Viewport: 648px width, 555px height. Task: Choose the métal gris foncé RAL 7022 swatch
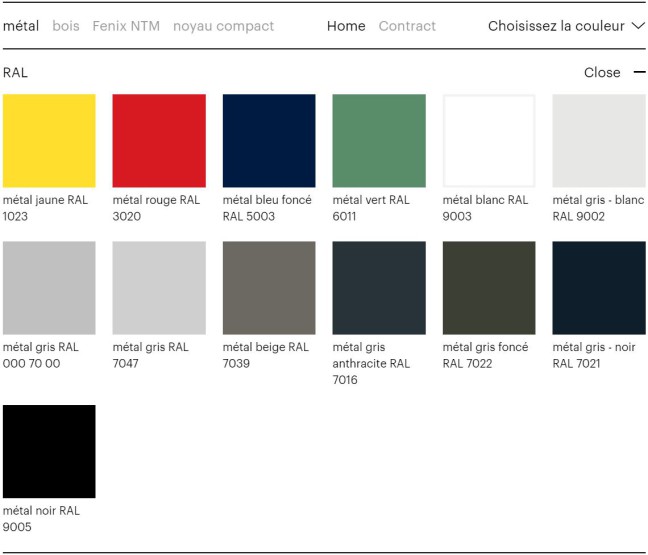[489, 288]
